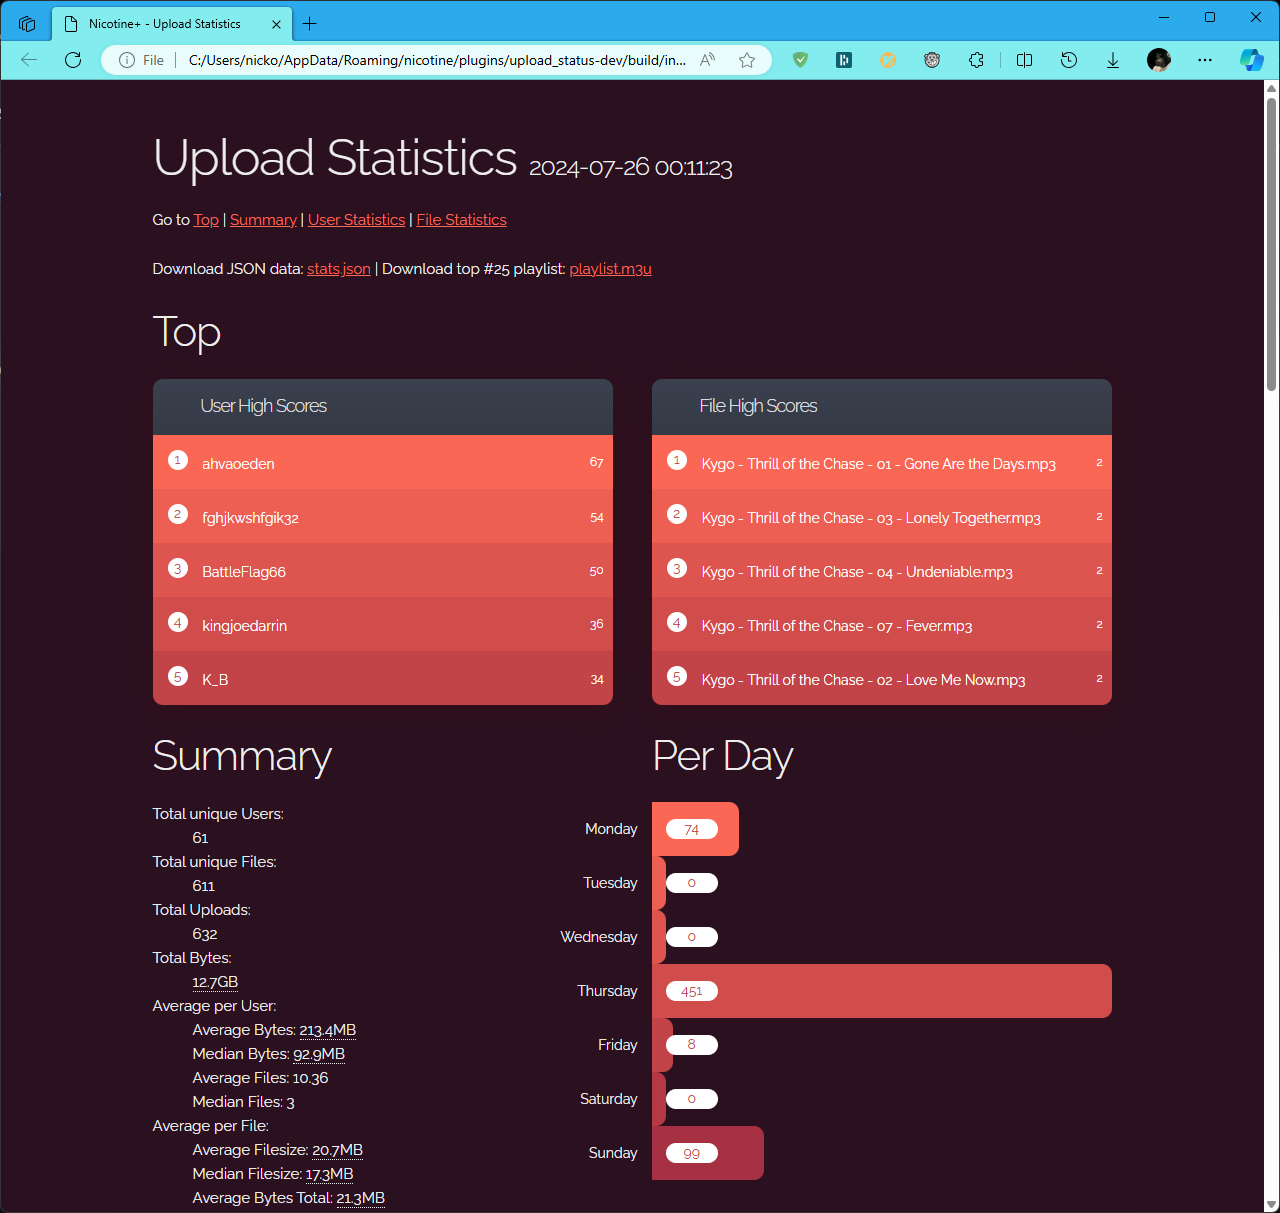1280x1213 pixels.
Task: Activate the Read aloud icon in address bar
Action: coord(708,60)
